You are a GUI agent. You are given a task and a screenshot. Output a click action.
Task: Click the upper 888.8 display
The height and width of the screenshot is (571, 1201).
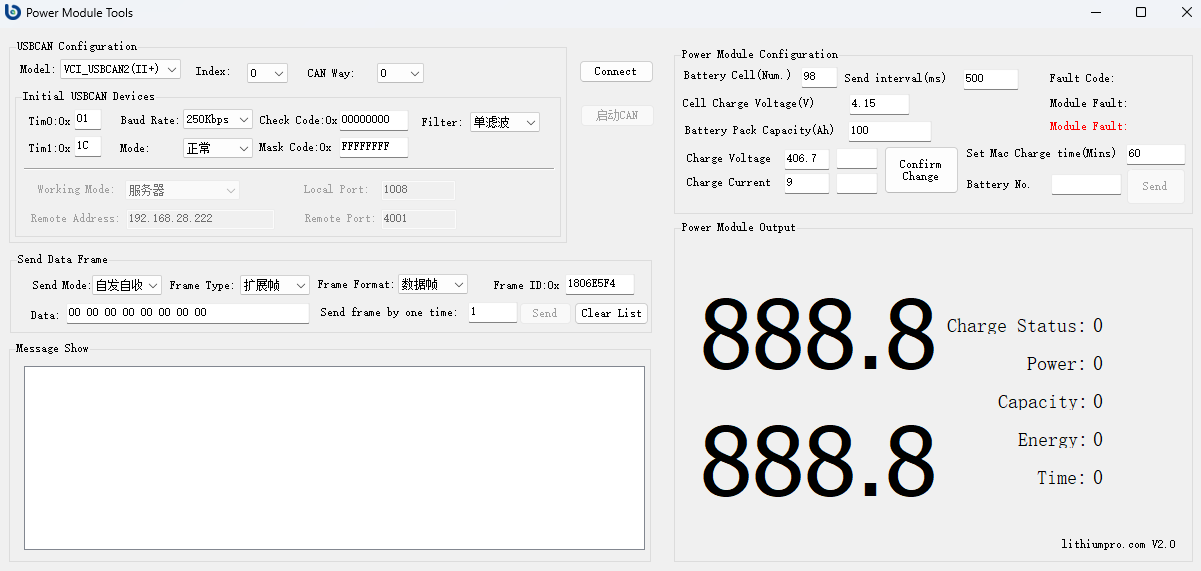[818, 335]
